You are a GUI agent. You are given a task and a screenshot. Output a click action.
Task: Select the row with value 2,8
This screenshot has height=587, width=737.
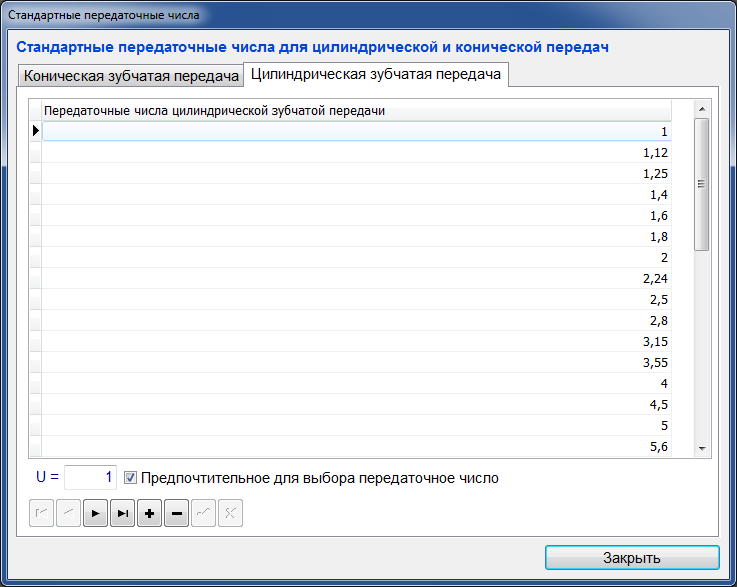coord(356,320)
